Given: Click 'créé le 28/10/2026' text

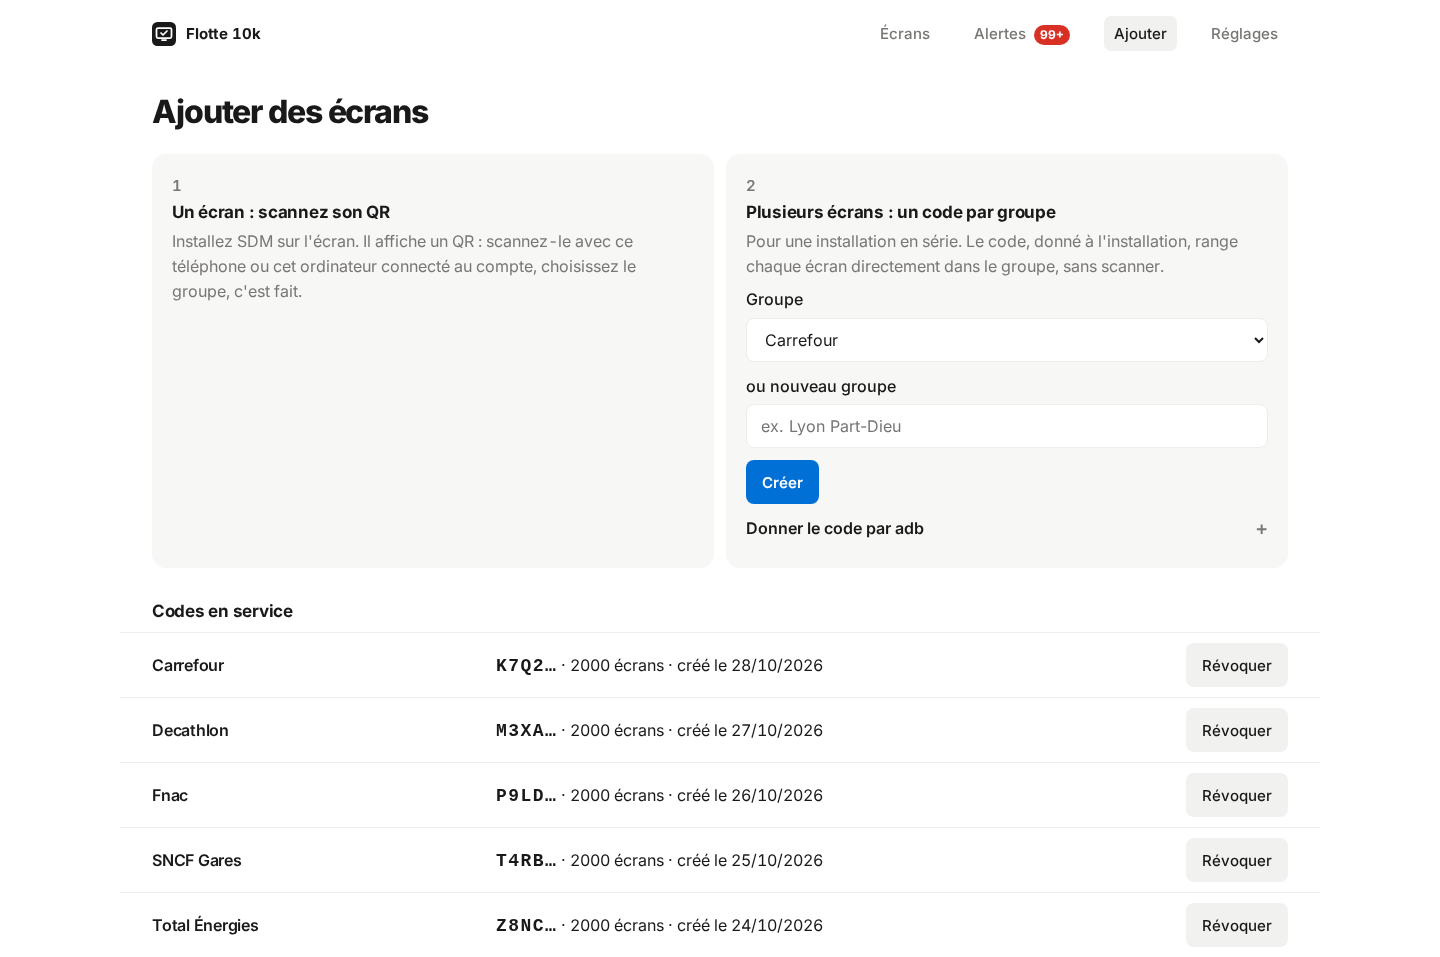Looking at the screenshot, I should (x=750, y=665).
